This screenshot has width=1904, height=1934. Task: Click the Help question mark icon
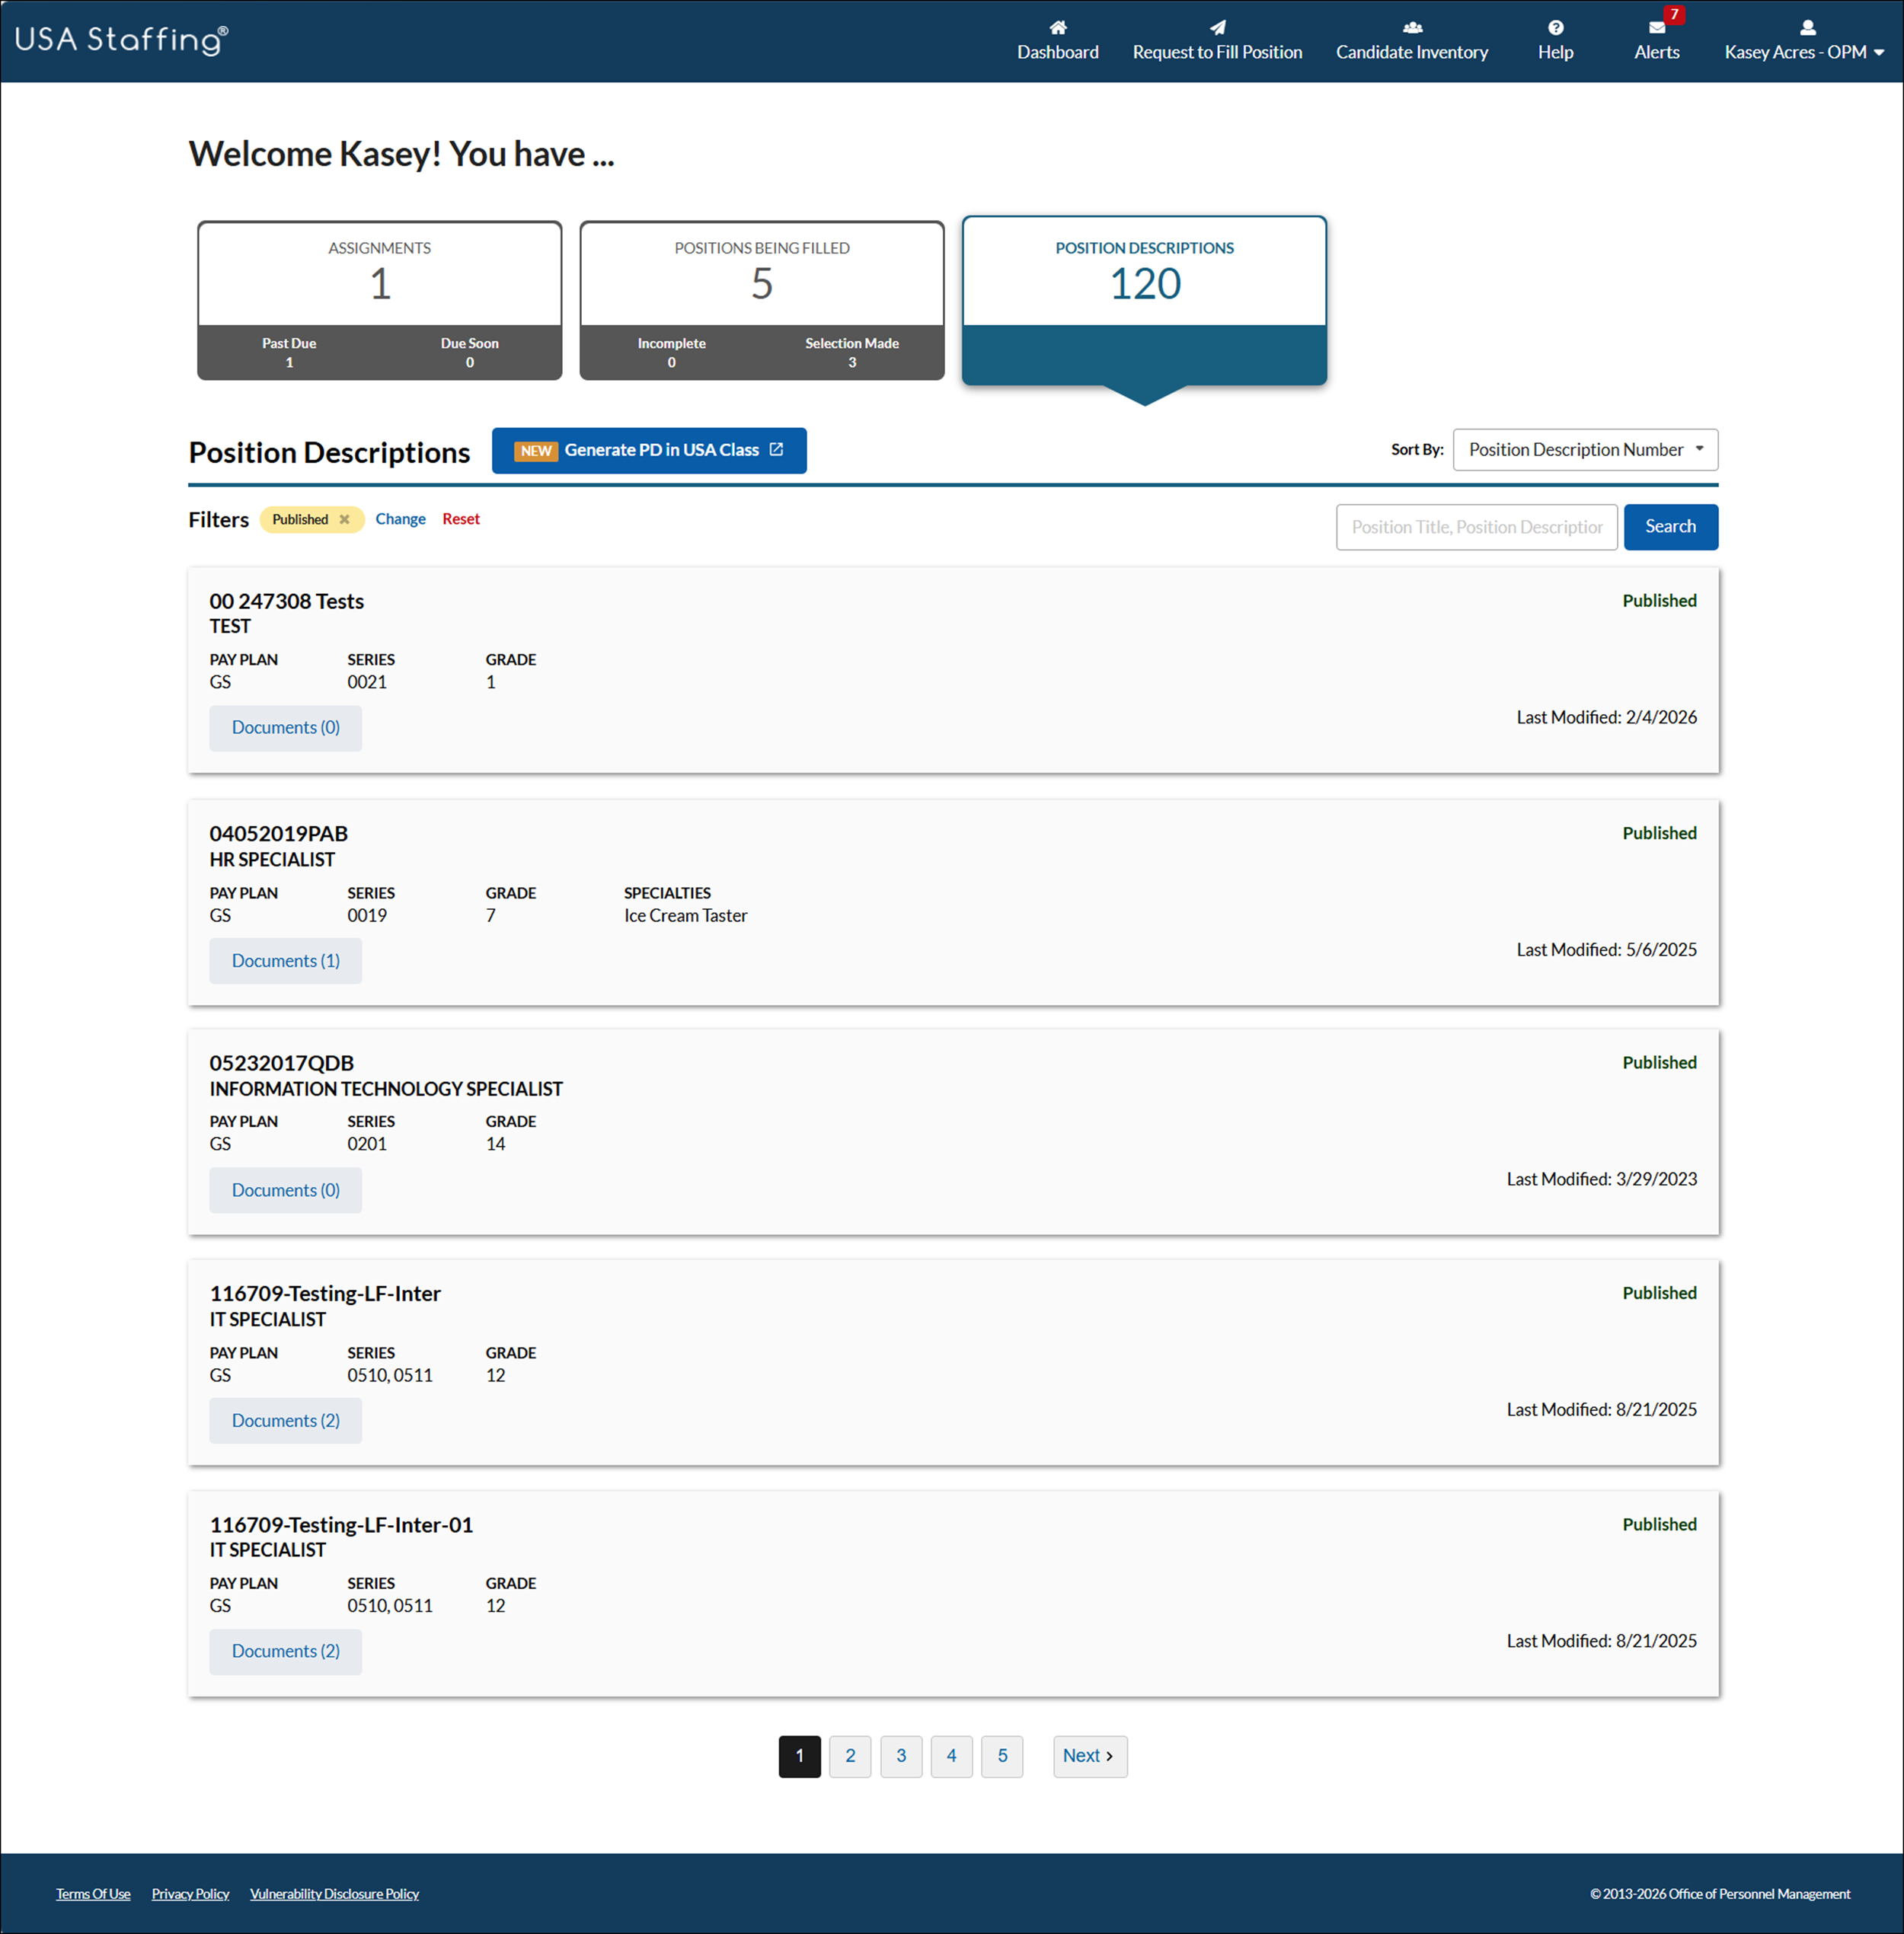(x=1555, y=27)
